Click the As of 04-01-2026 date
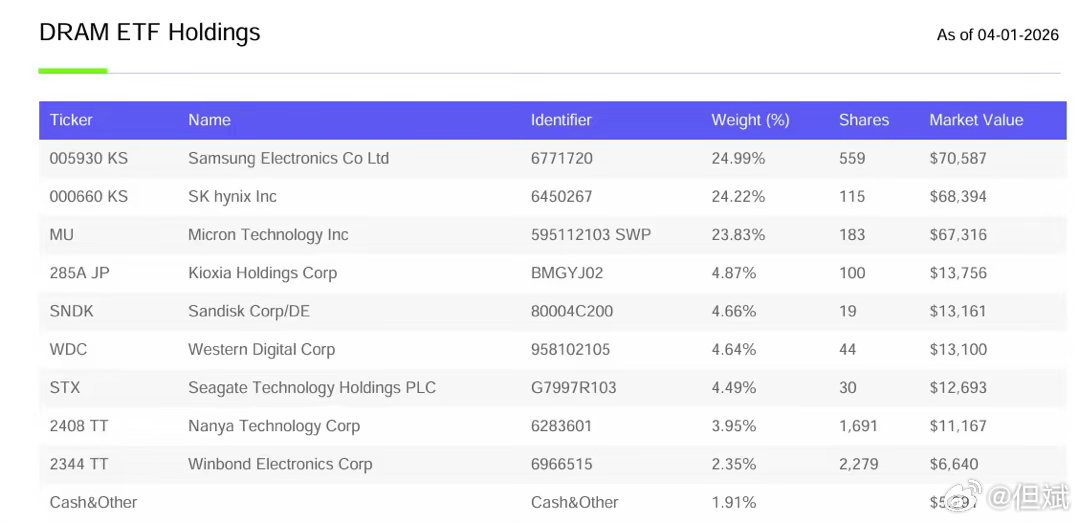1080x523 pixels. point(997,35)
